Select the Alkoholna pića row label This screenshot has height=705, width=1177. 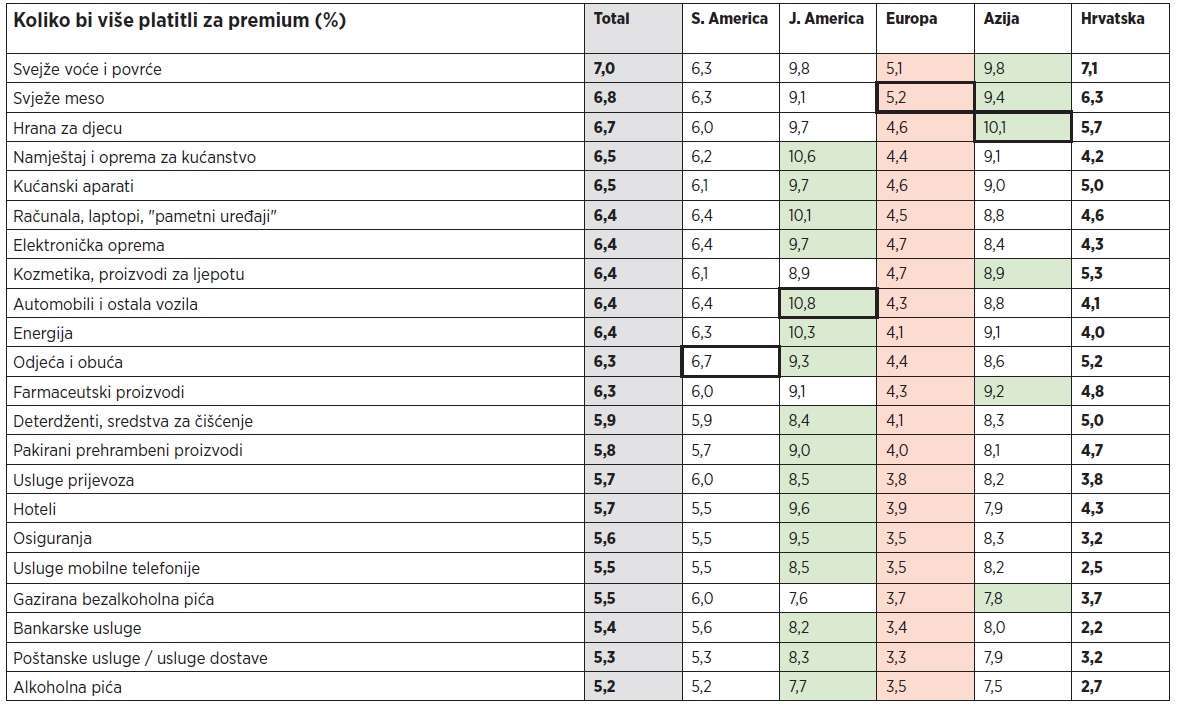pos(68,687)
